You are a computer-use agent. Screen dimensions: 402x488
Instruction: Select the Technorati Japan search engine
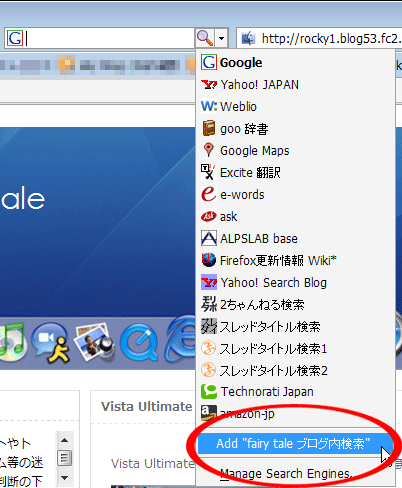tap(295, 391)
